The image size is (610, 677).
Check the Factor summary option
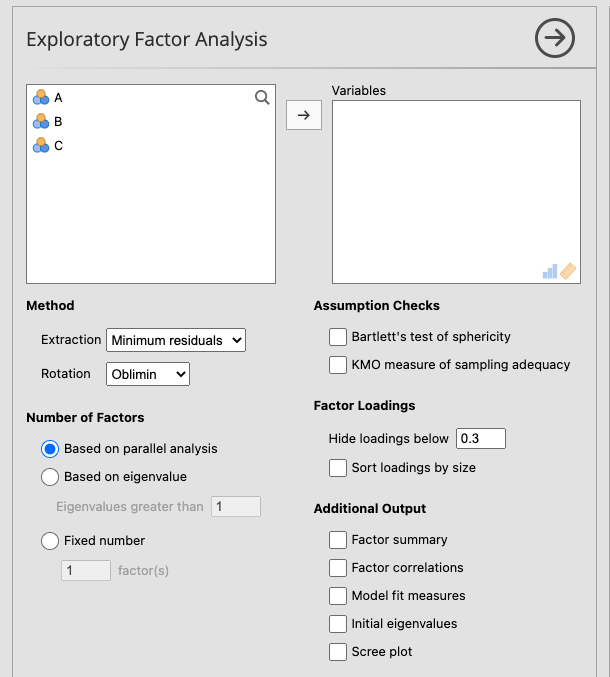point(338,540)
